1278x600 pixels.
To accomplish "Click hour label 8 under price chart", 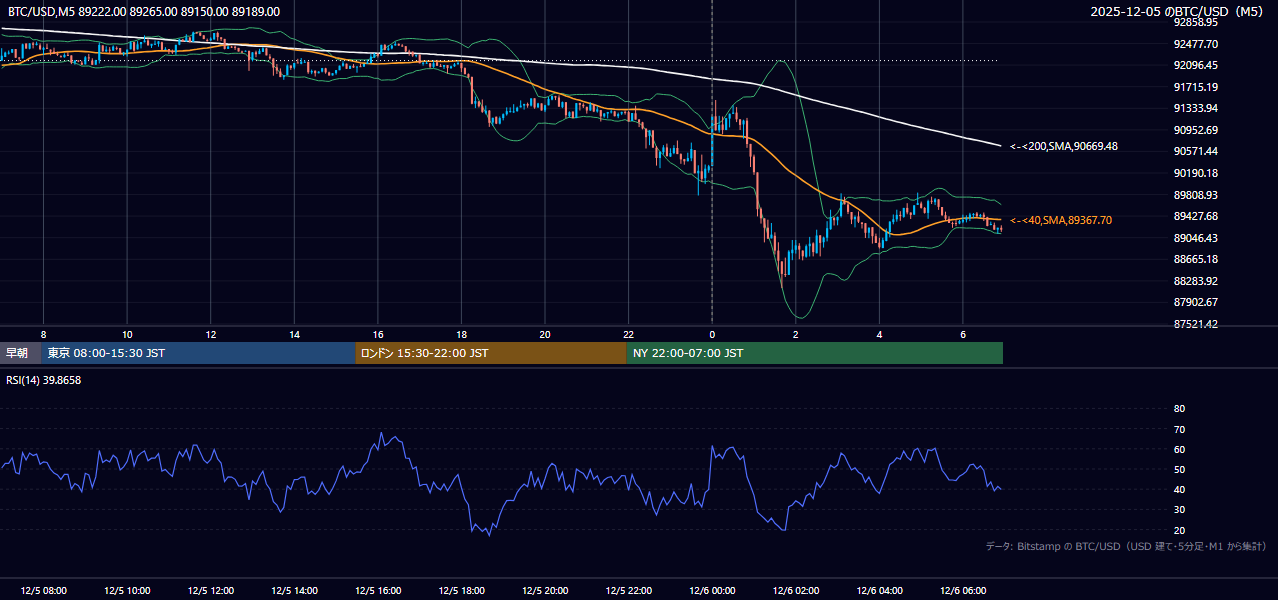I will [x=43, y=334].
